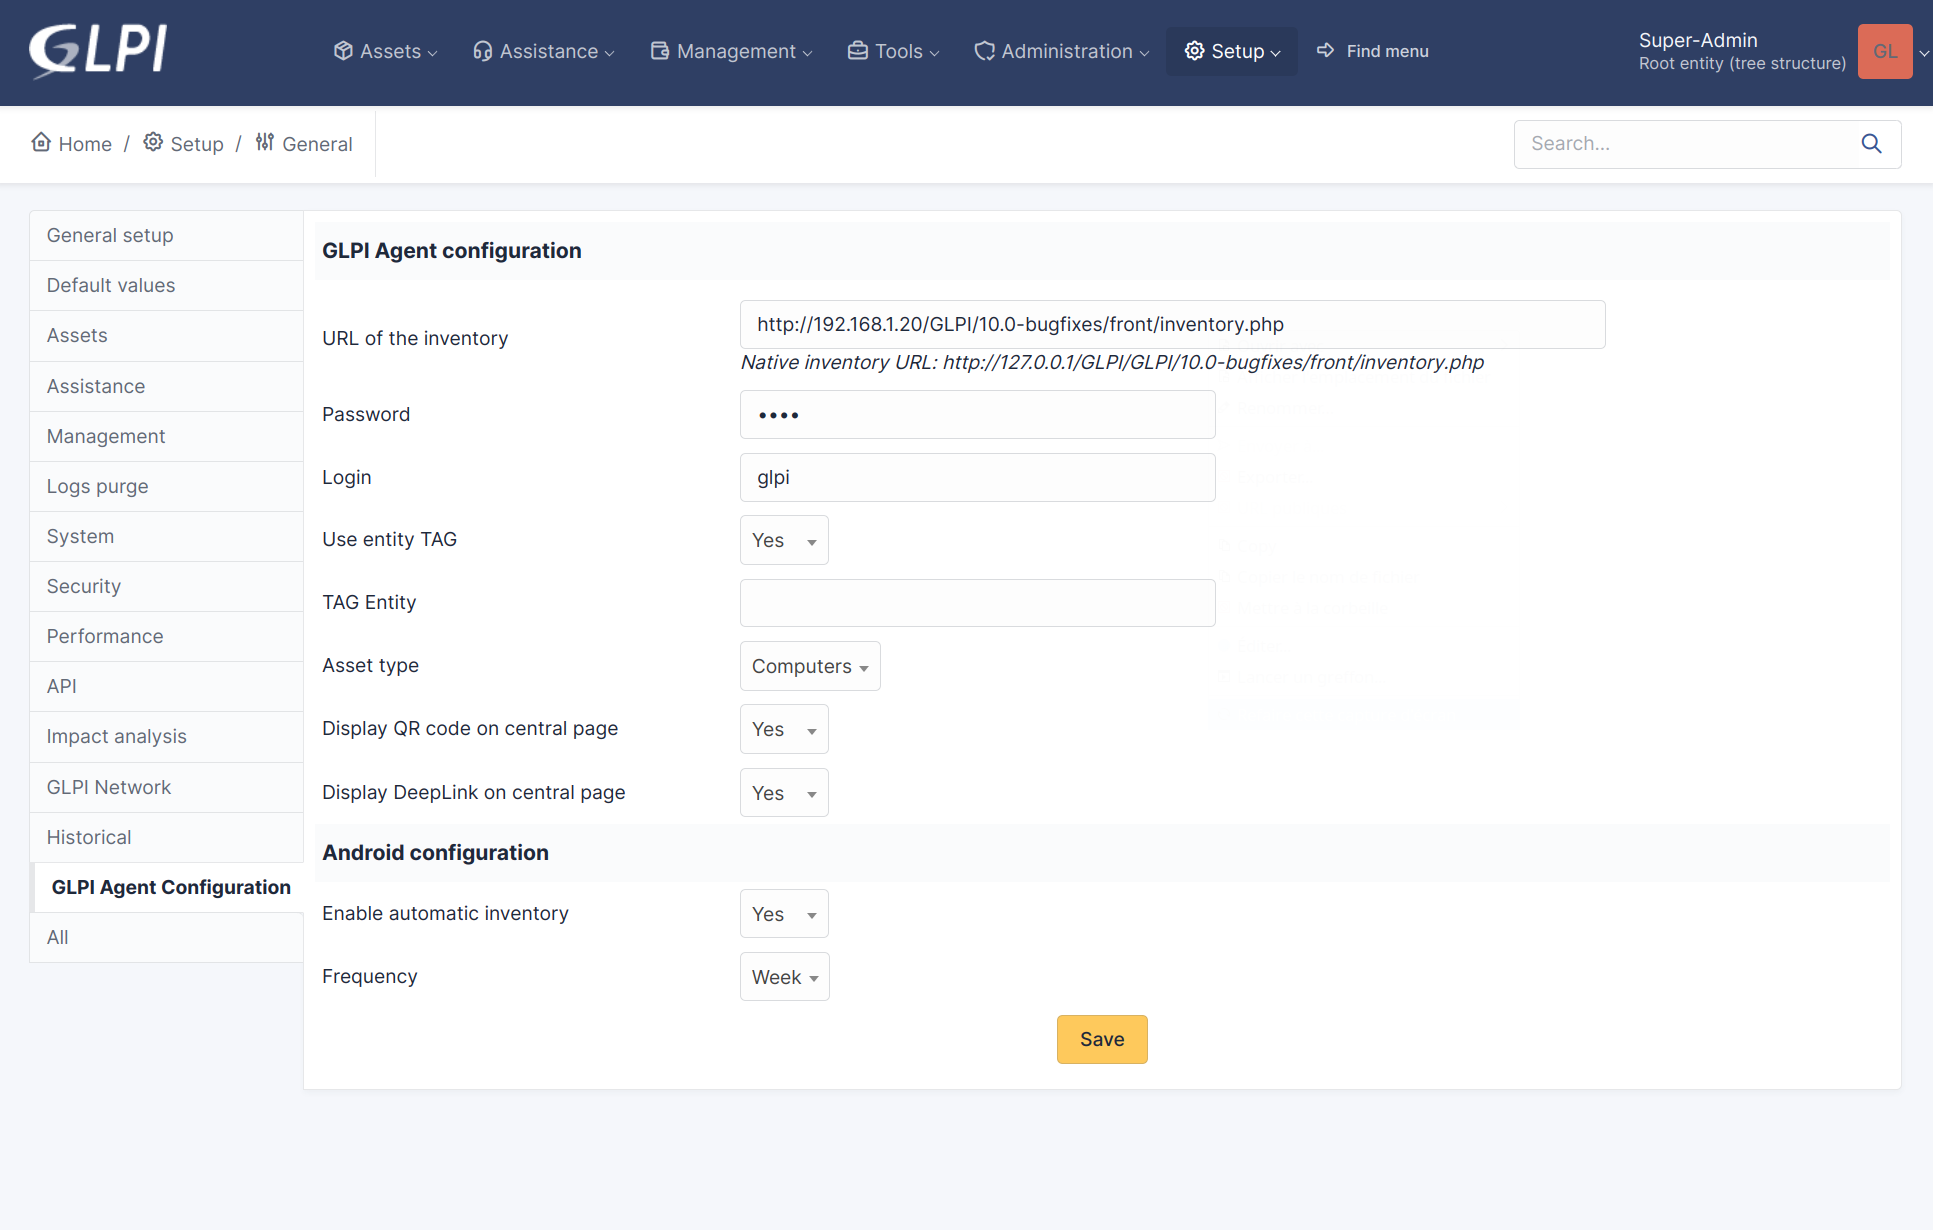1933x1230 pixels.
Task: Open Enable automatic inventory dropdown
Action: [784, 914]
